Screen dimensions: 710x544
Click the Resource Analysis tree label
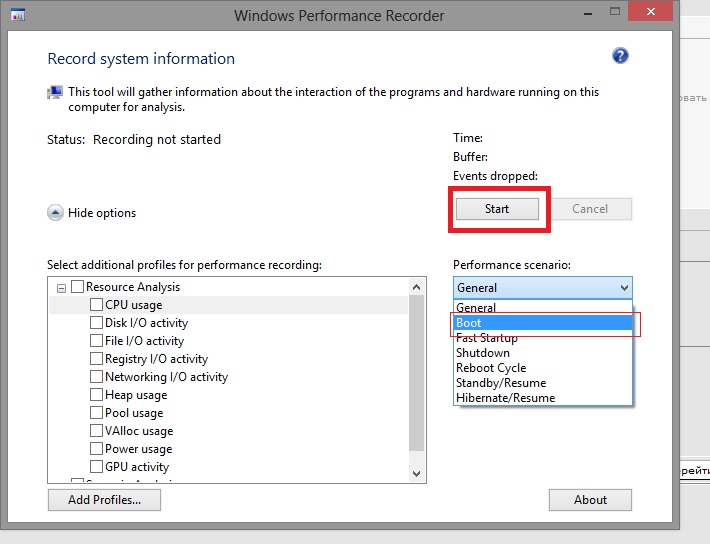133,287
